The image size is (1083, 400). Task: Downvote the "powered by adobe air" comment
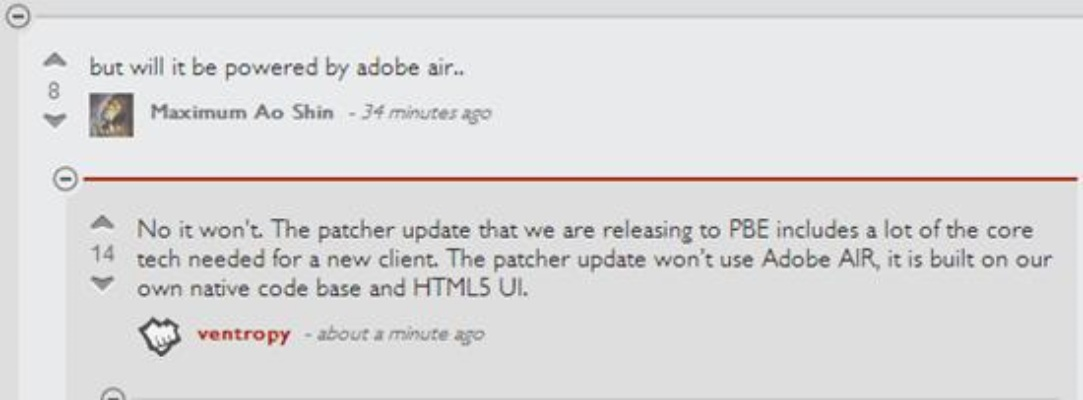tap(55, 120)
